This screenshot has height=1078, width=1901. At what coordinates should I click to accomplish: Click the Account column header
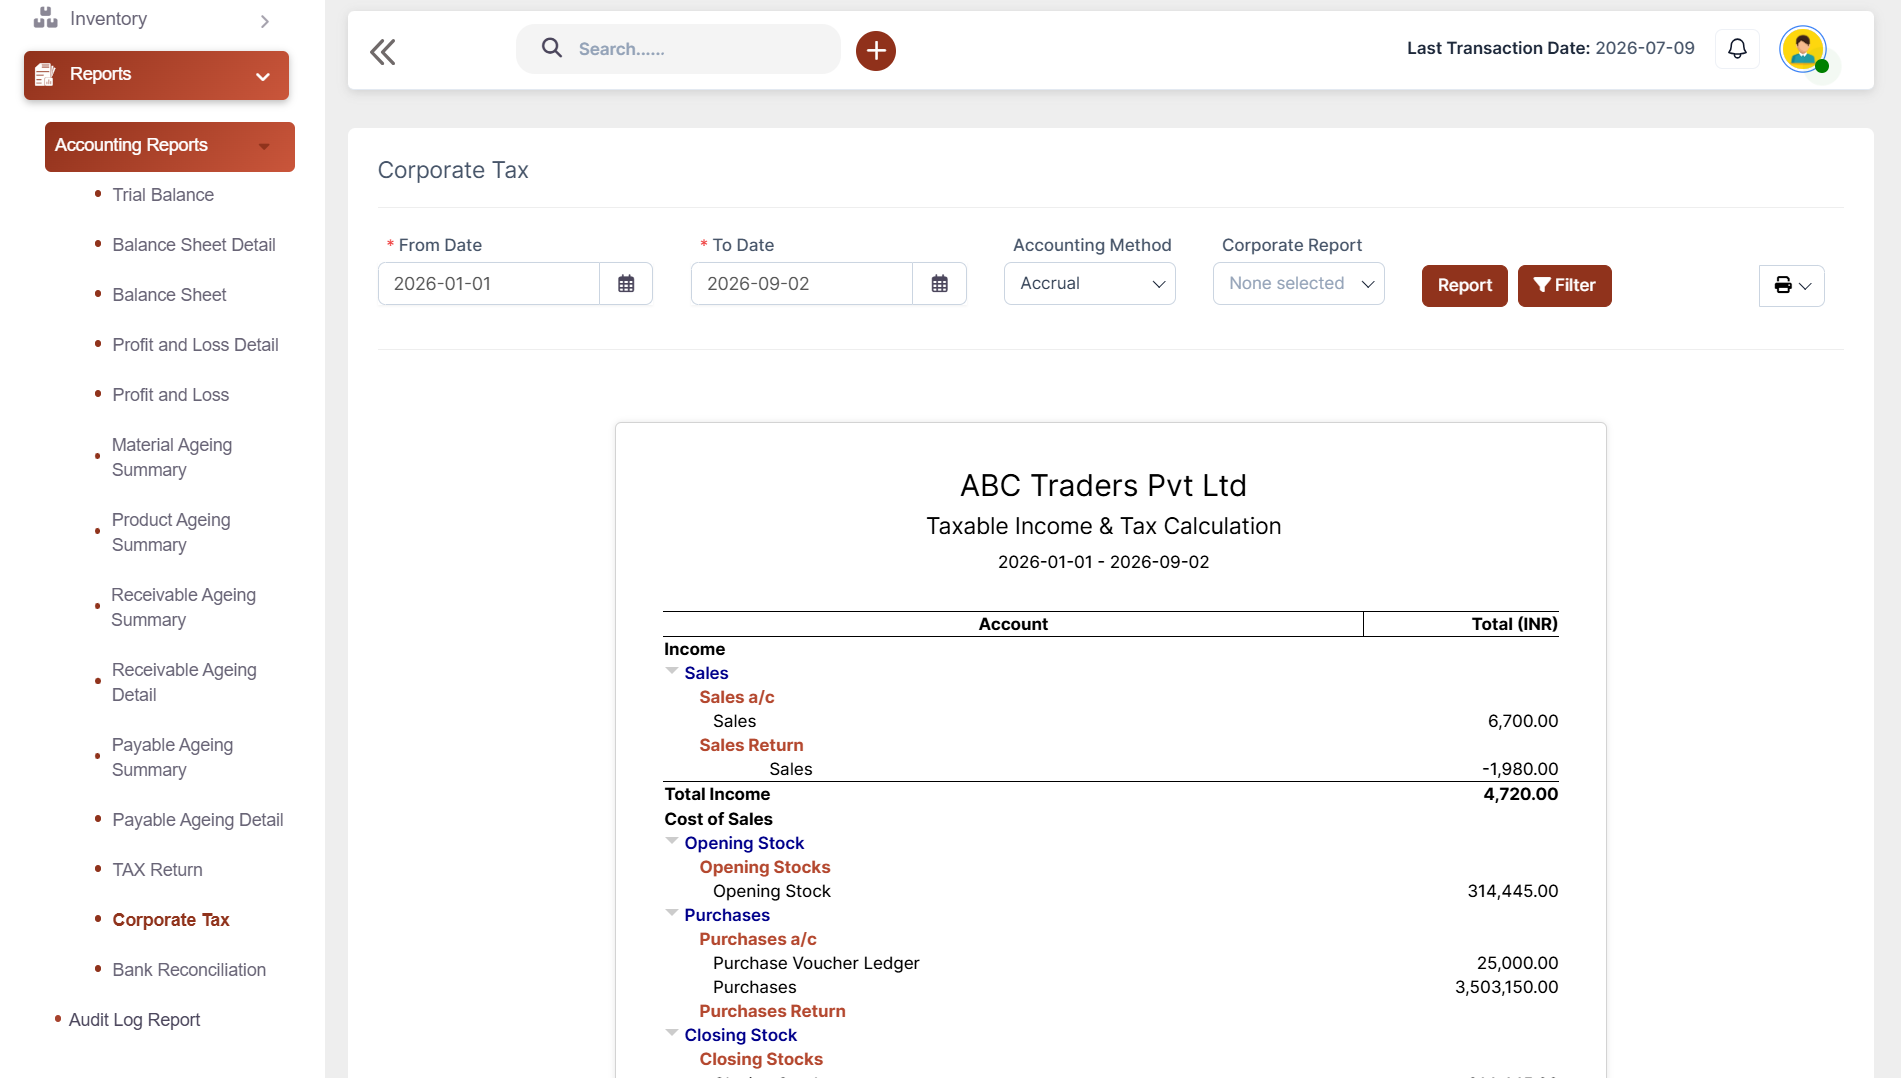(x=1013, y=624)
